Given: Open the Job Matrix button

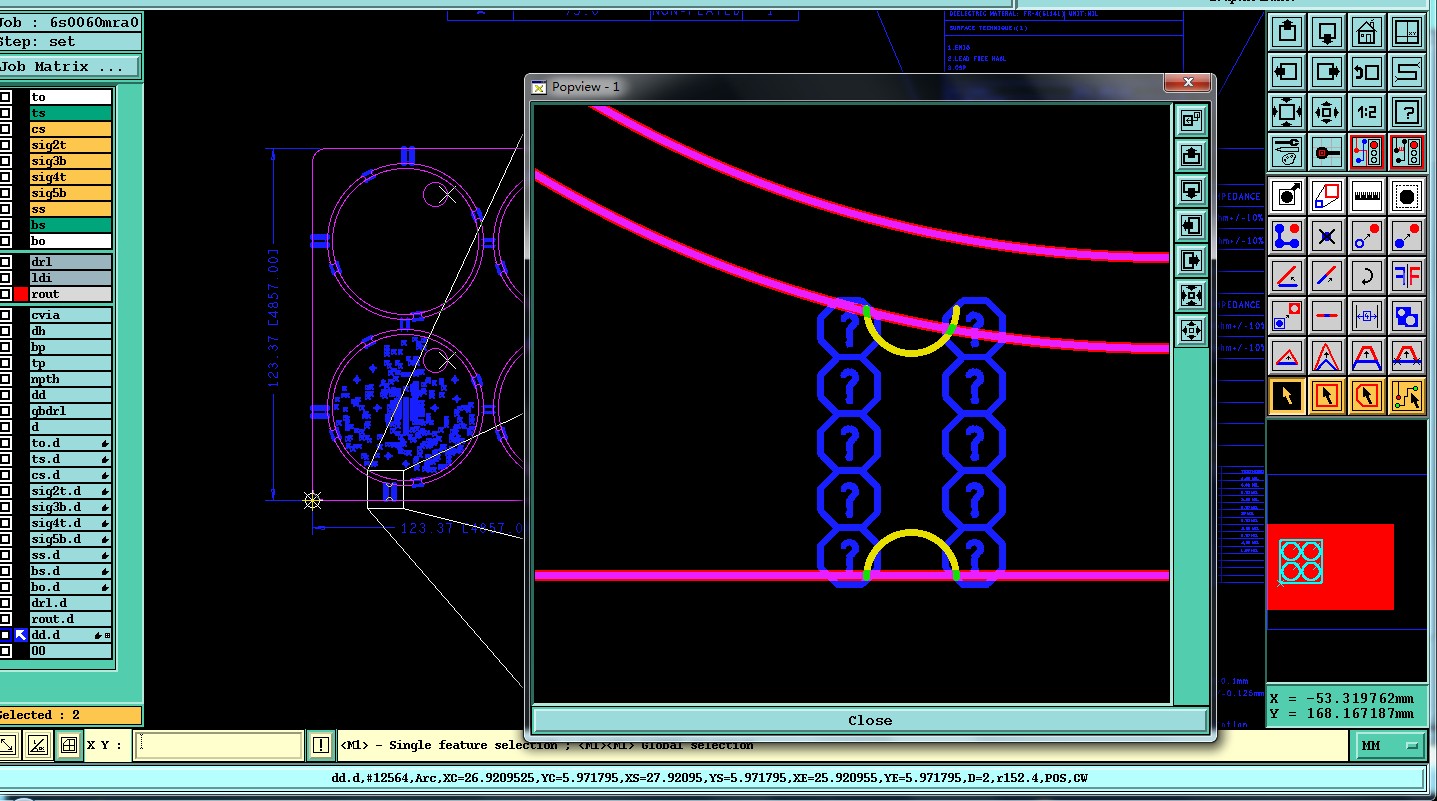Looking at the screenshot, I should coord(68,67).
